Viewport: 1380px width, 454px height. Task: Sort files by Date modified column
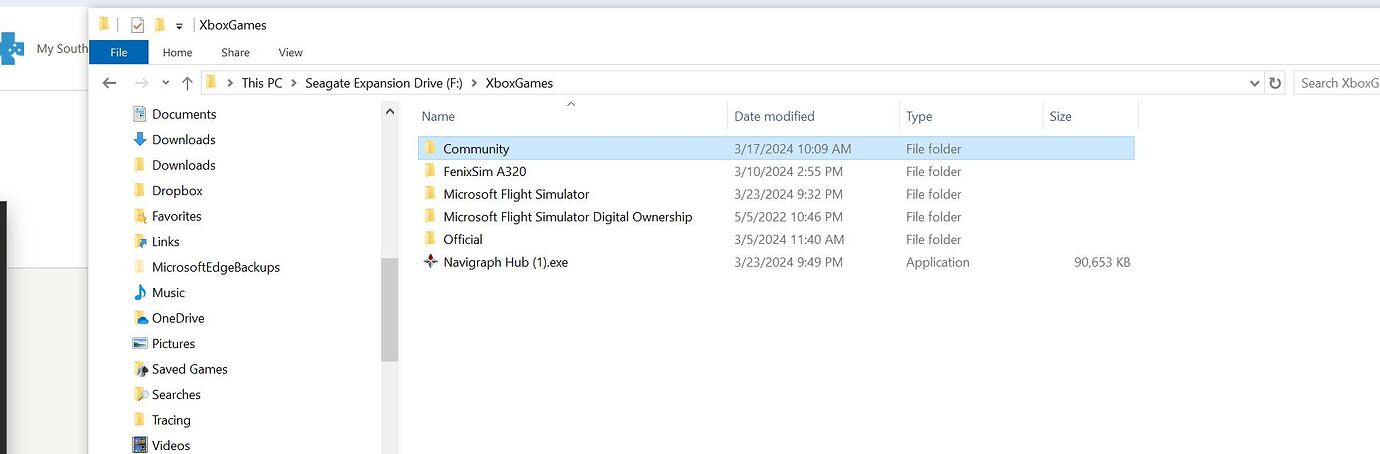pos(774,116)
